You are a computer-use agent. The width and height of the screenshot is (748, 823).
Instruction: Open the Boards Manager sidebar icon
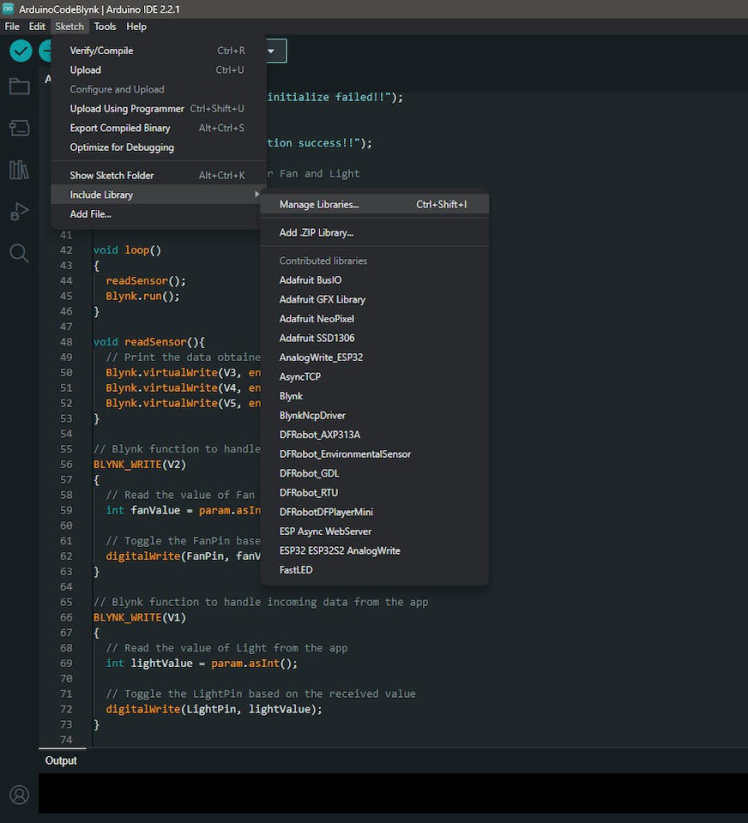(x=19, y=128)
